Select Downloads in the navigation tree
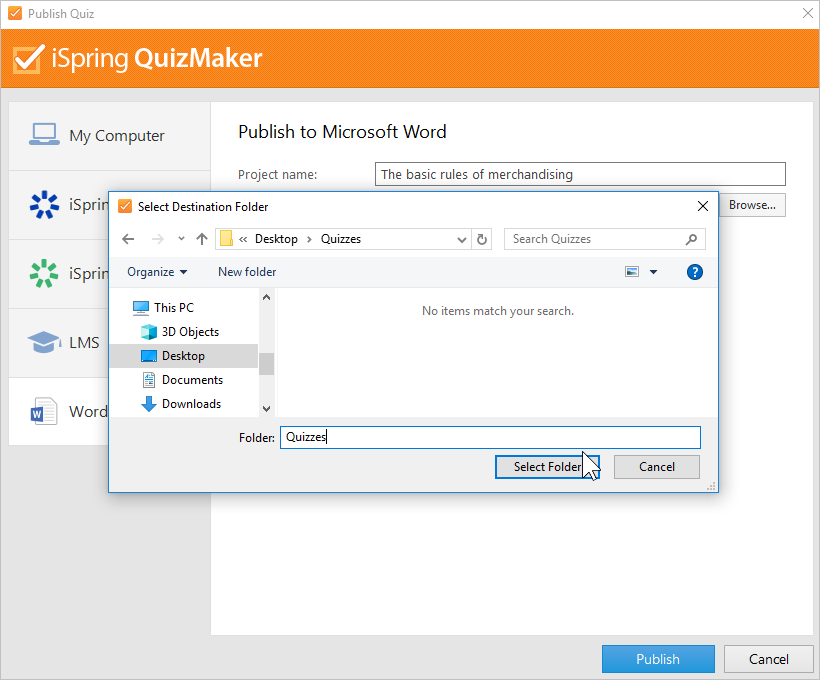Viewport: 820px width, 680px height. pyautogui.click(x=191, y=404)
